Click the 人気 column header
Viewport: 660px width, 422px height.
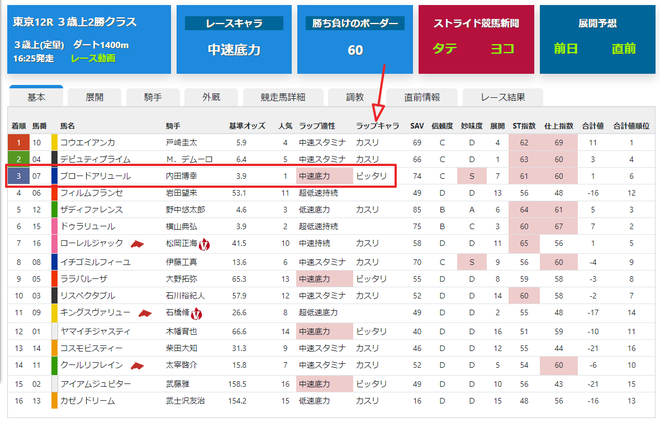click(x=285, y=126)
